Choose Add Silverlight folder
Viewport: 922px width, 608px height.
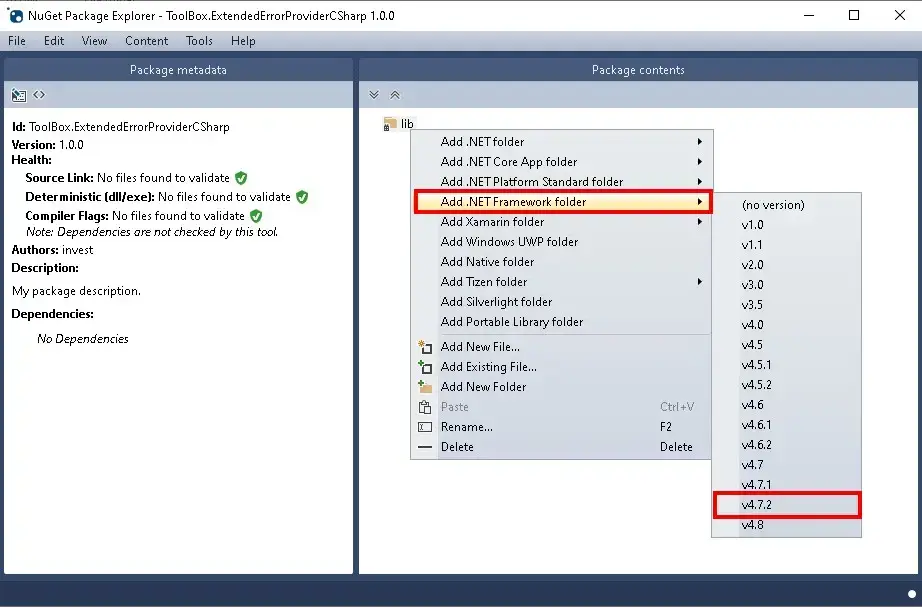(562, 302)
